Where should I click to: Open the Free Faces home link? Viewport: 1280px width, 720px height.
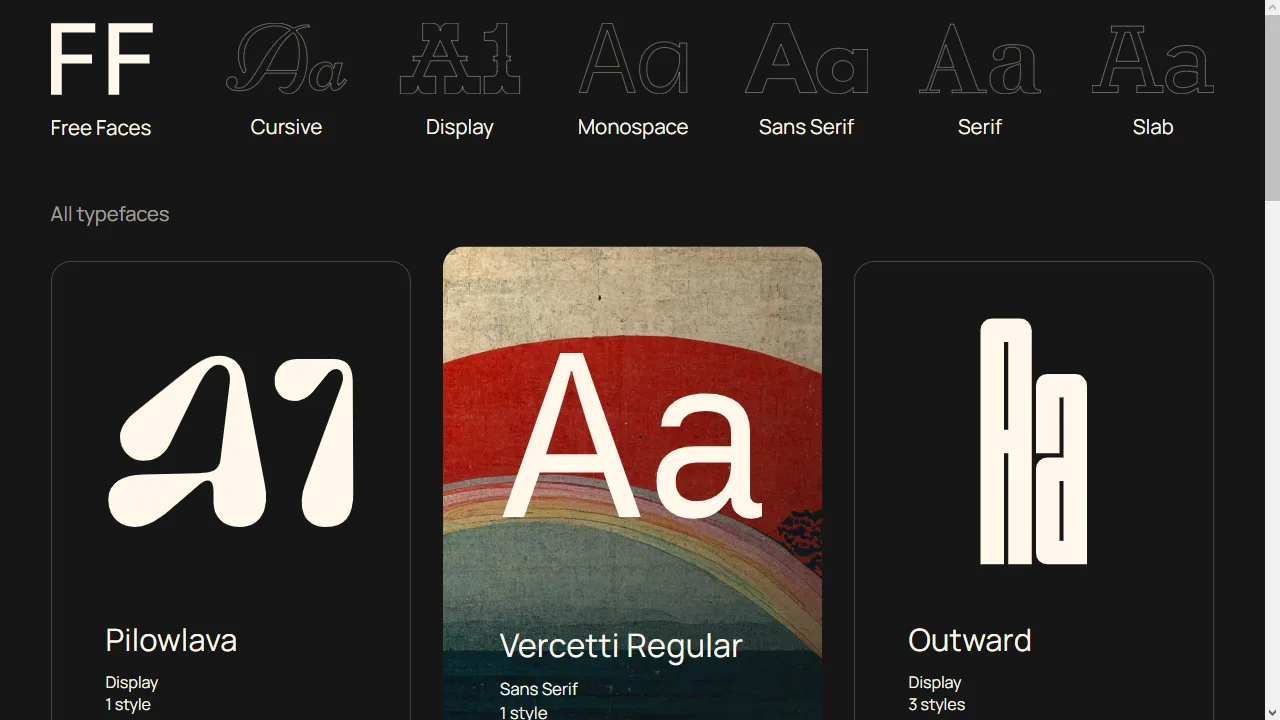tap(101, 128)
